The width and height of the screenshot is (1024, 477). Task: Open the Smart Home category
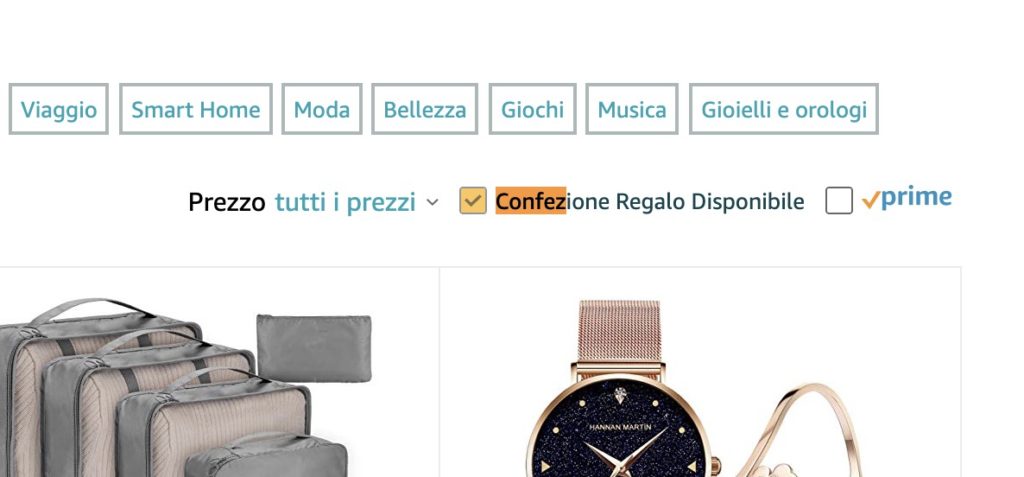click(x=195, y=109)
